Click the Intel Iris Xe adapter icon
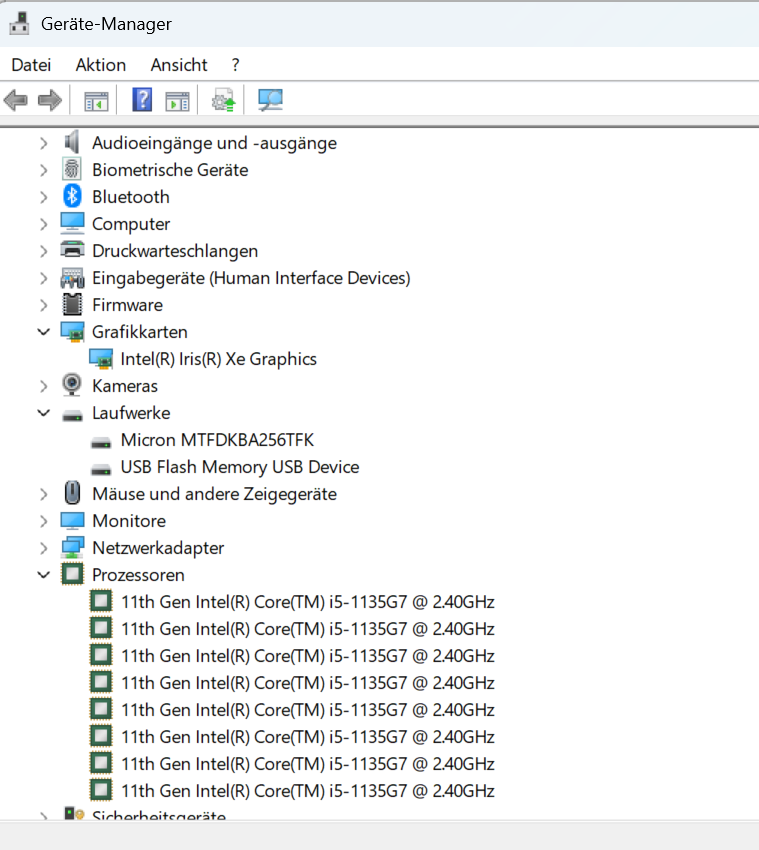Image resolution: width=759 pixels, height=850 pixels. coord(101,359)
